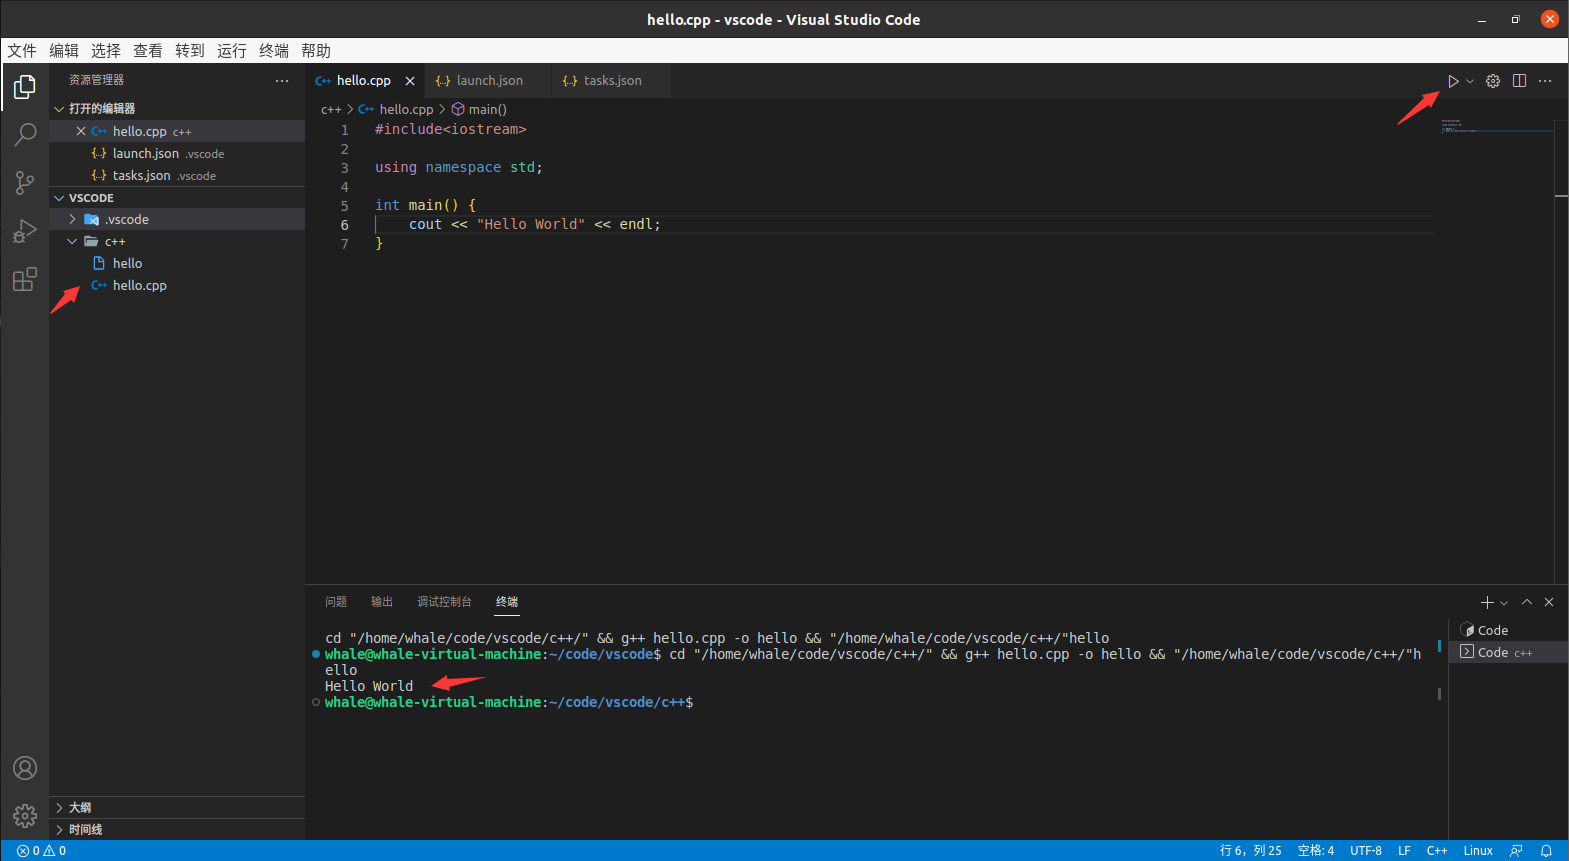
Task: Split the editor to the right
Action: pyautogui.click(x=1519, y=81)
